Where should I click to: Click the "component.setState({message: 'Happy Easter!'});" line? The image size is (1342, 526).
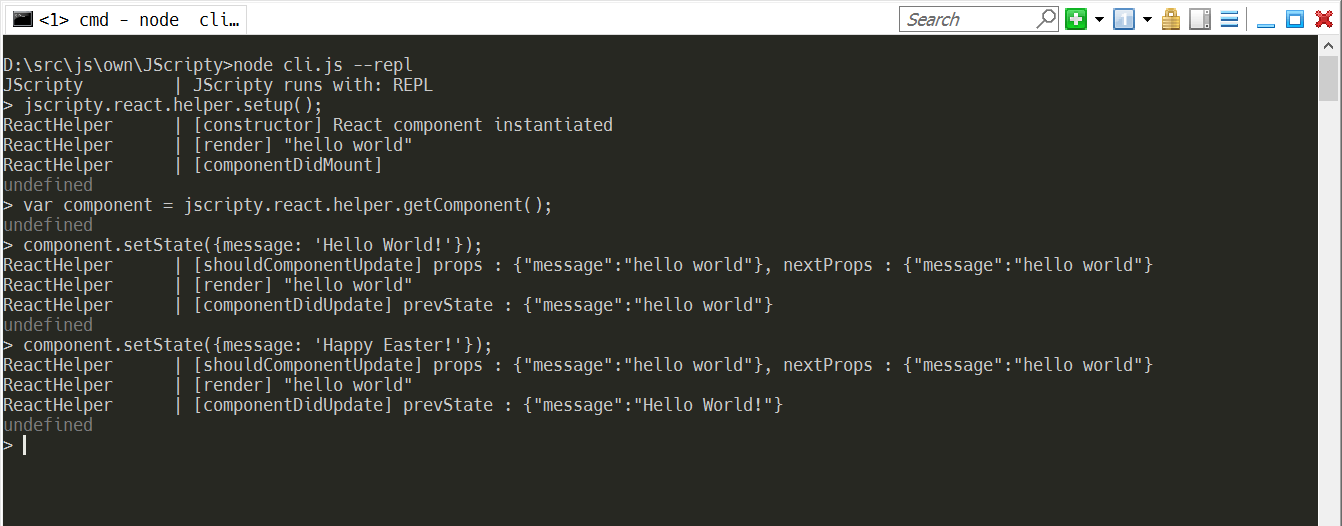(258, 345)
